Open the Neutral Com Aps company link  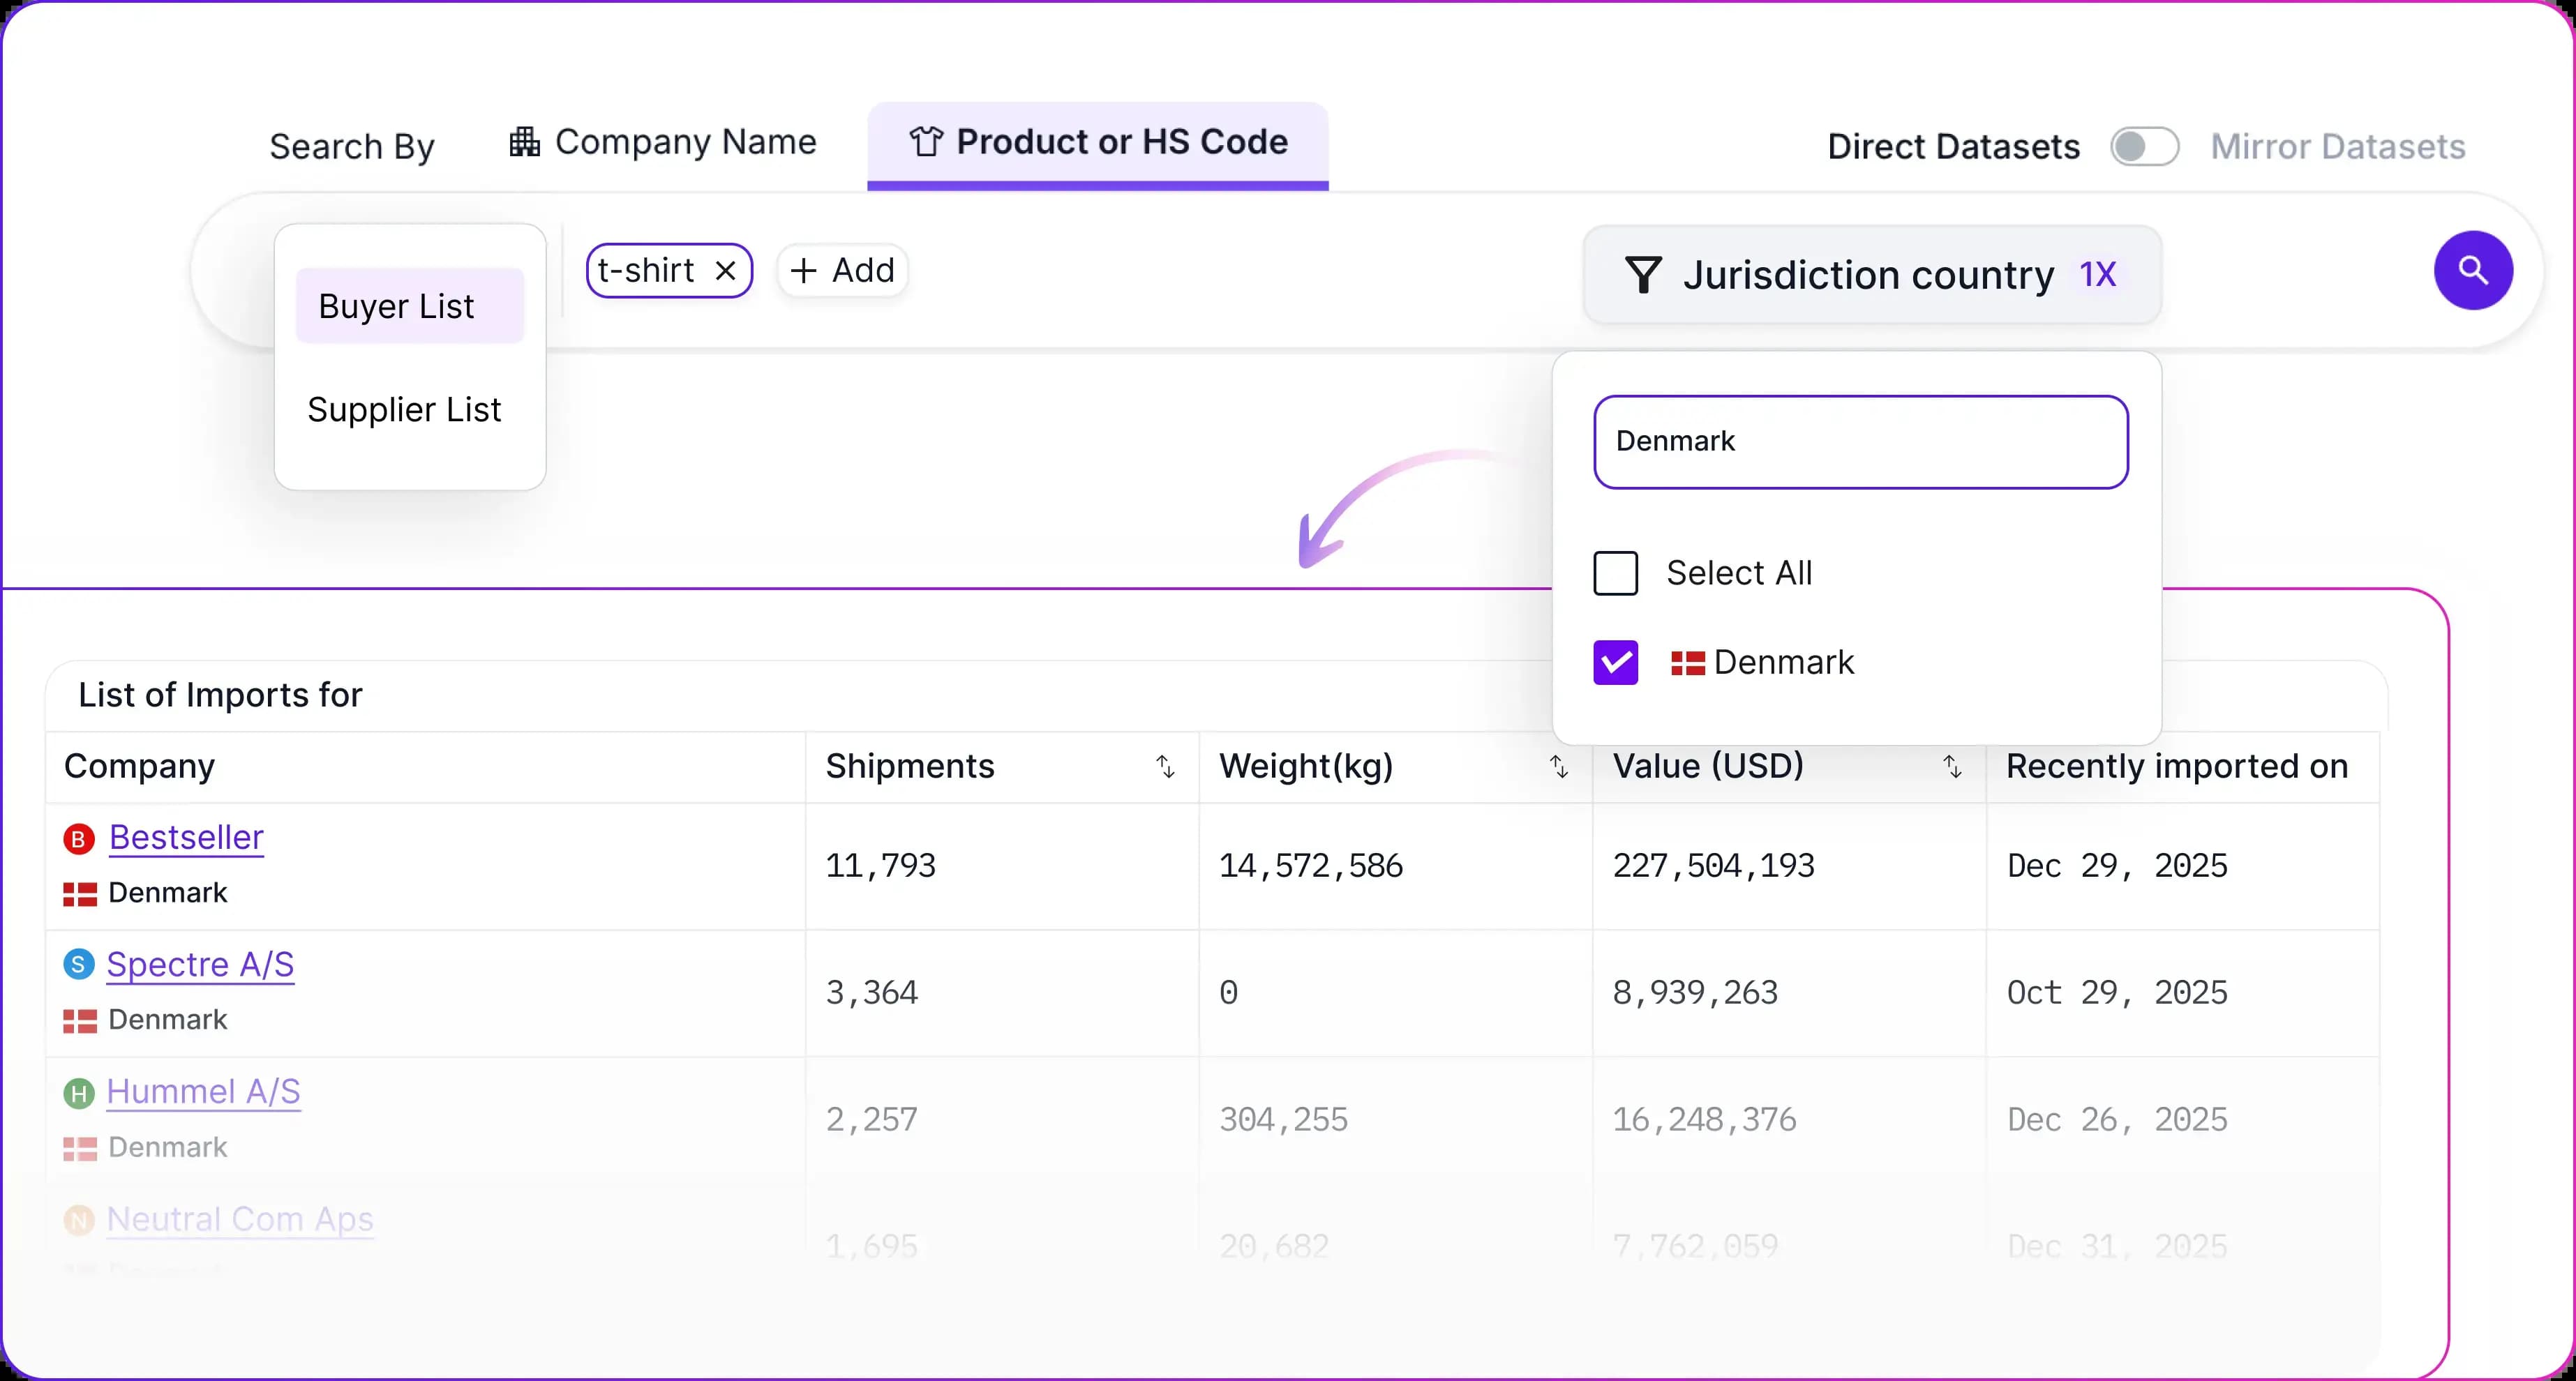pos(240,1219)
